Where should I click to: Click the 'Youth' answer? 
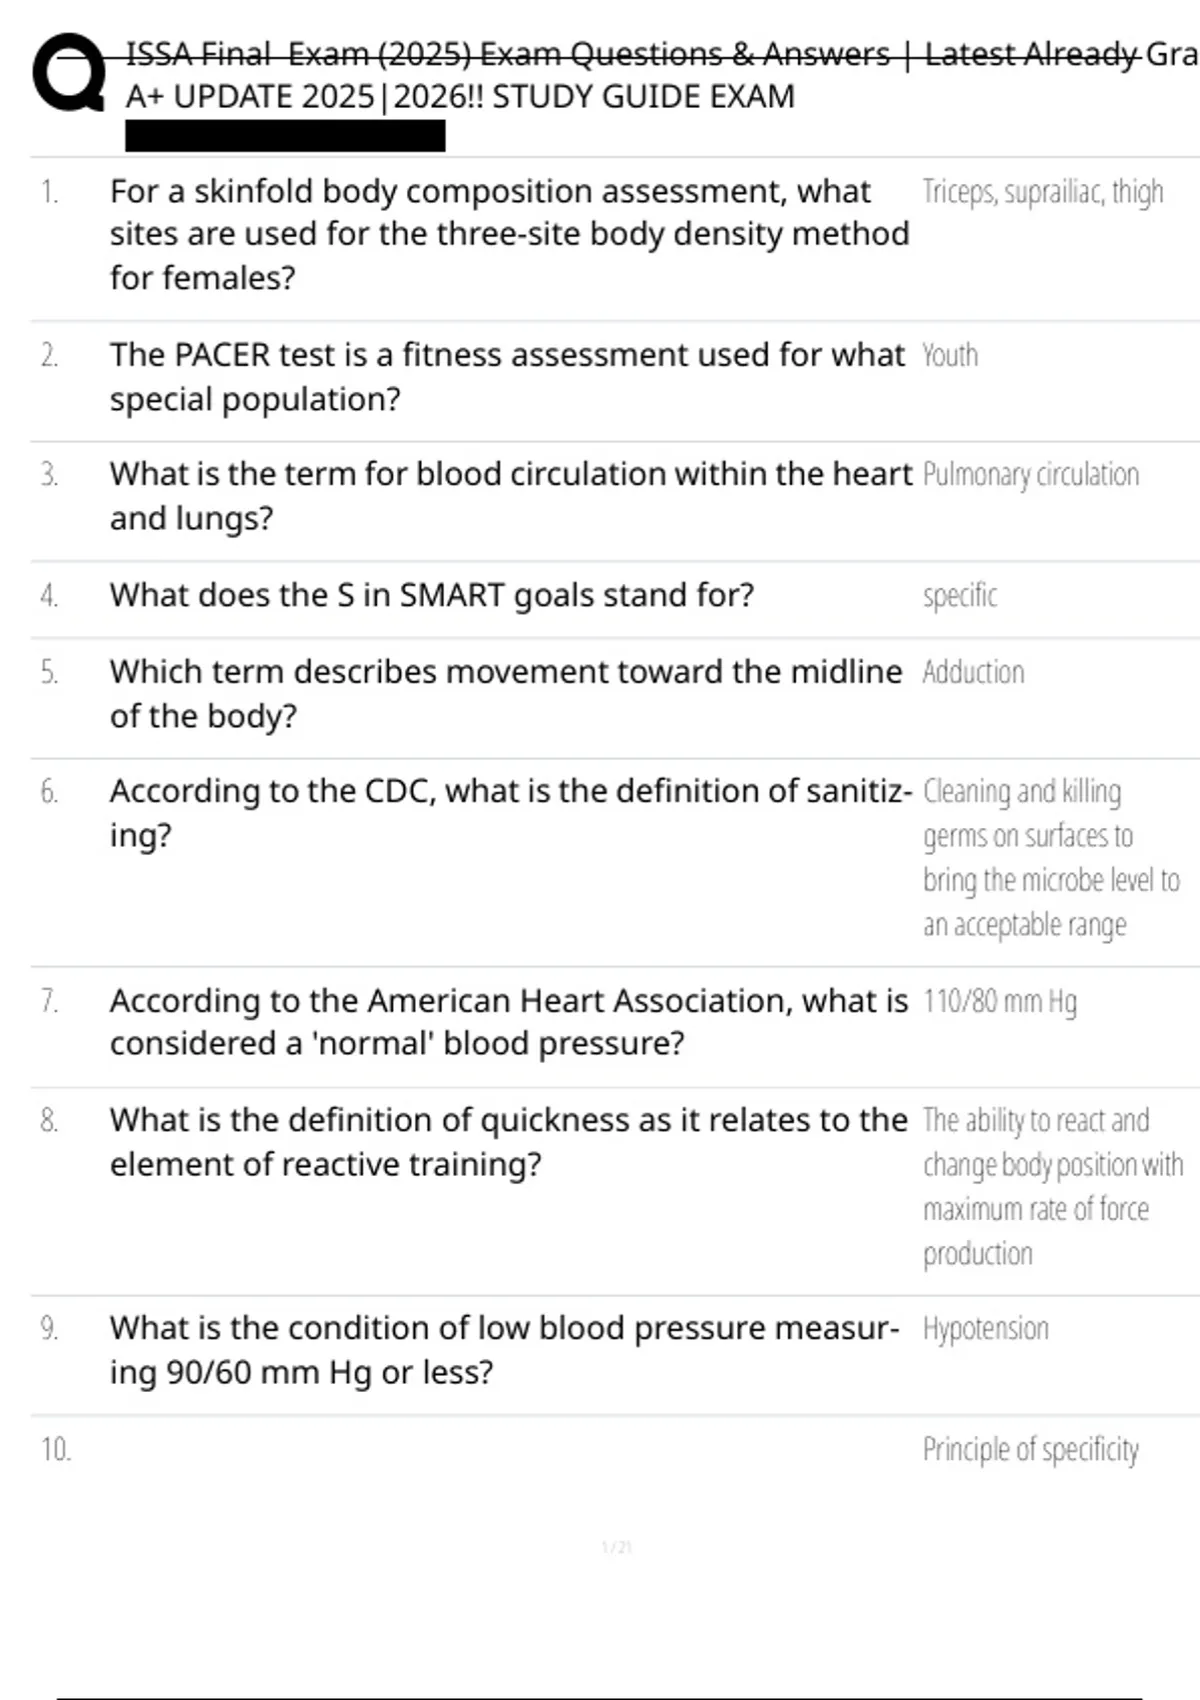pyautogui.click(x=950, y=355)
